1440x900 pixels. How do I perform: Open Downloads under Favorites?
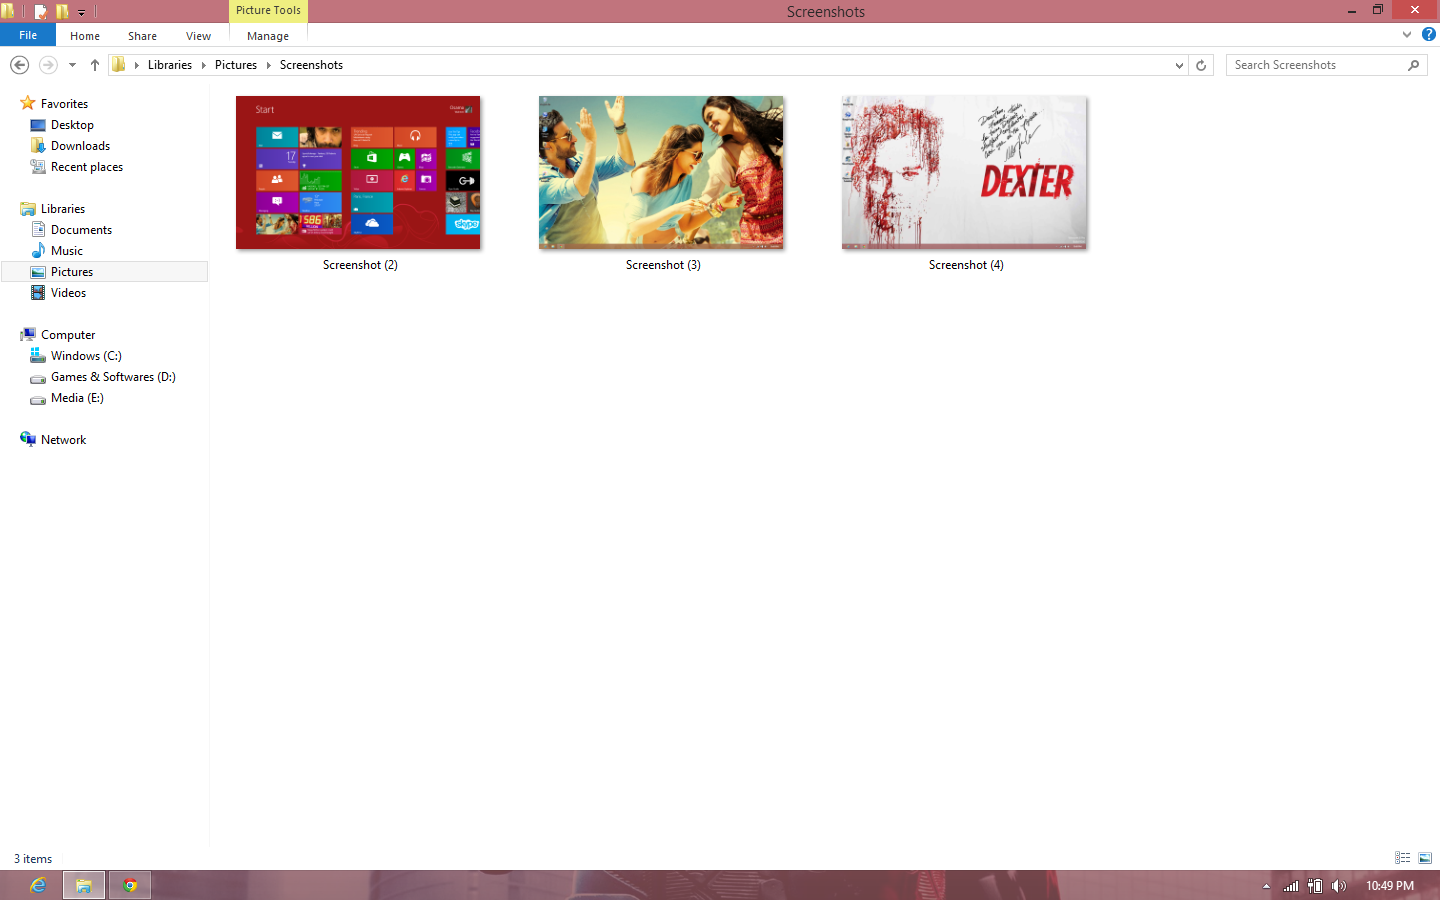pos(80,146)
